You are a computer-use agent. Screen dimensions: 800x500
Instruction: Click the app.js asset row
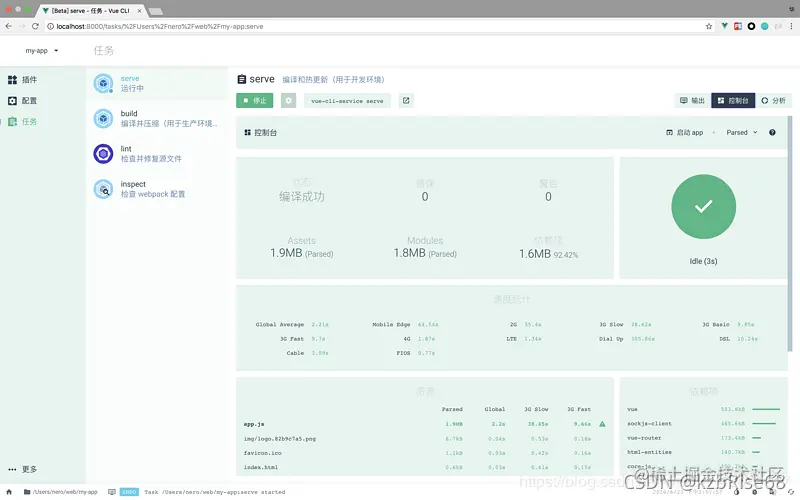pos(424,424)
